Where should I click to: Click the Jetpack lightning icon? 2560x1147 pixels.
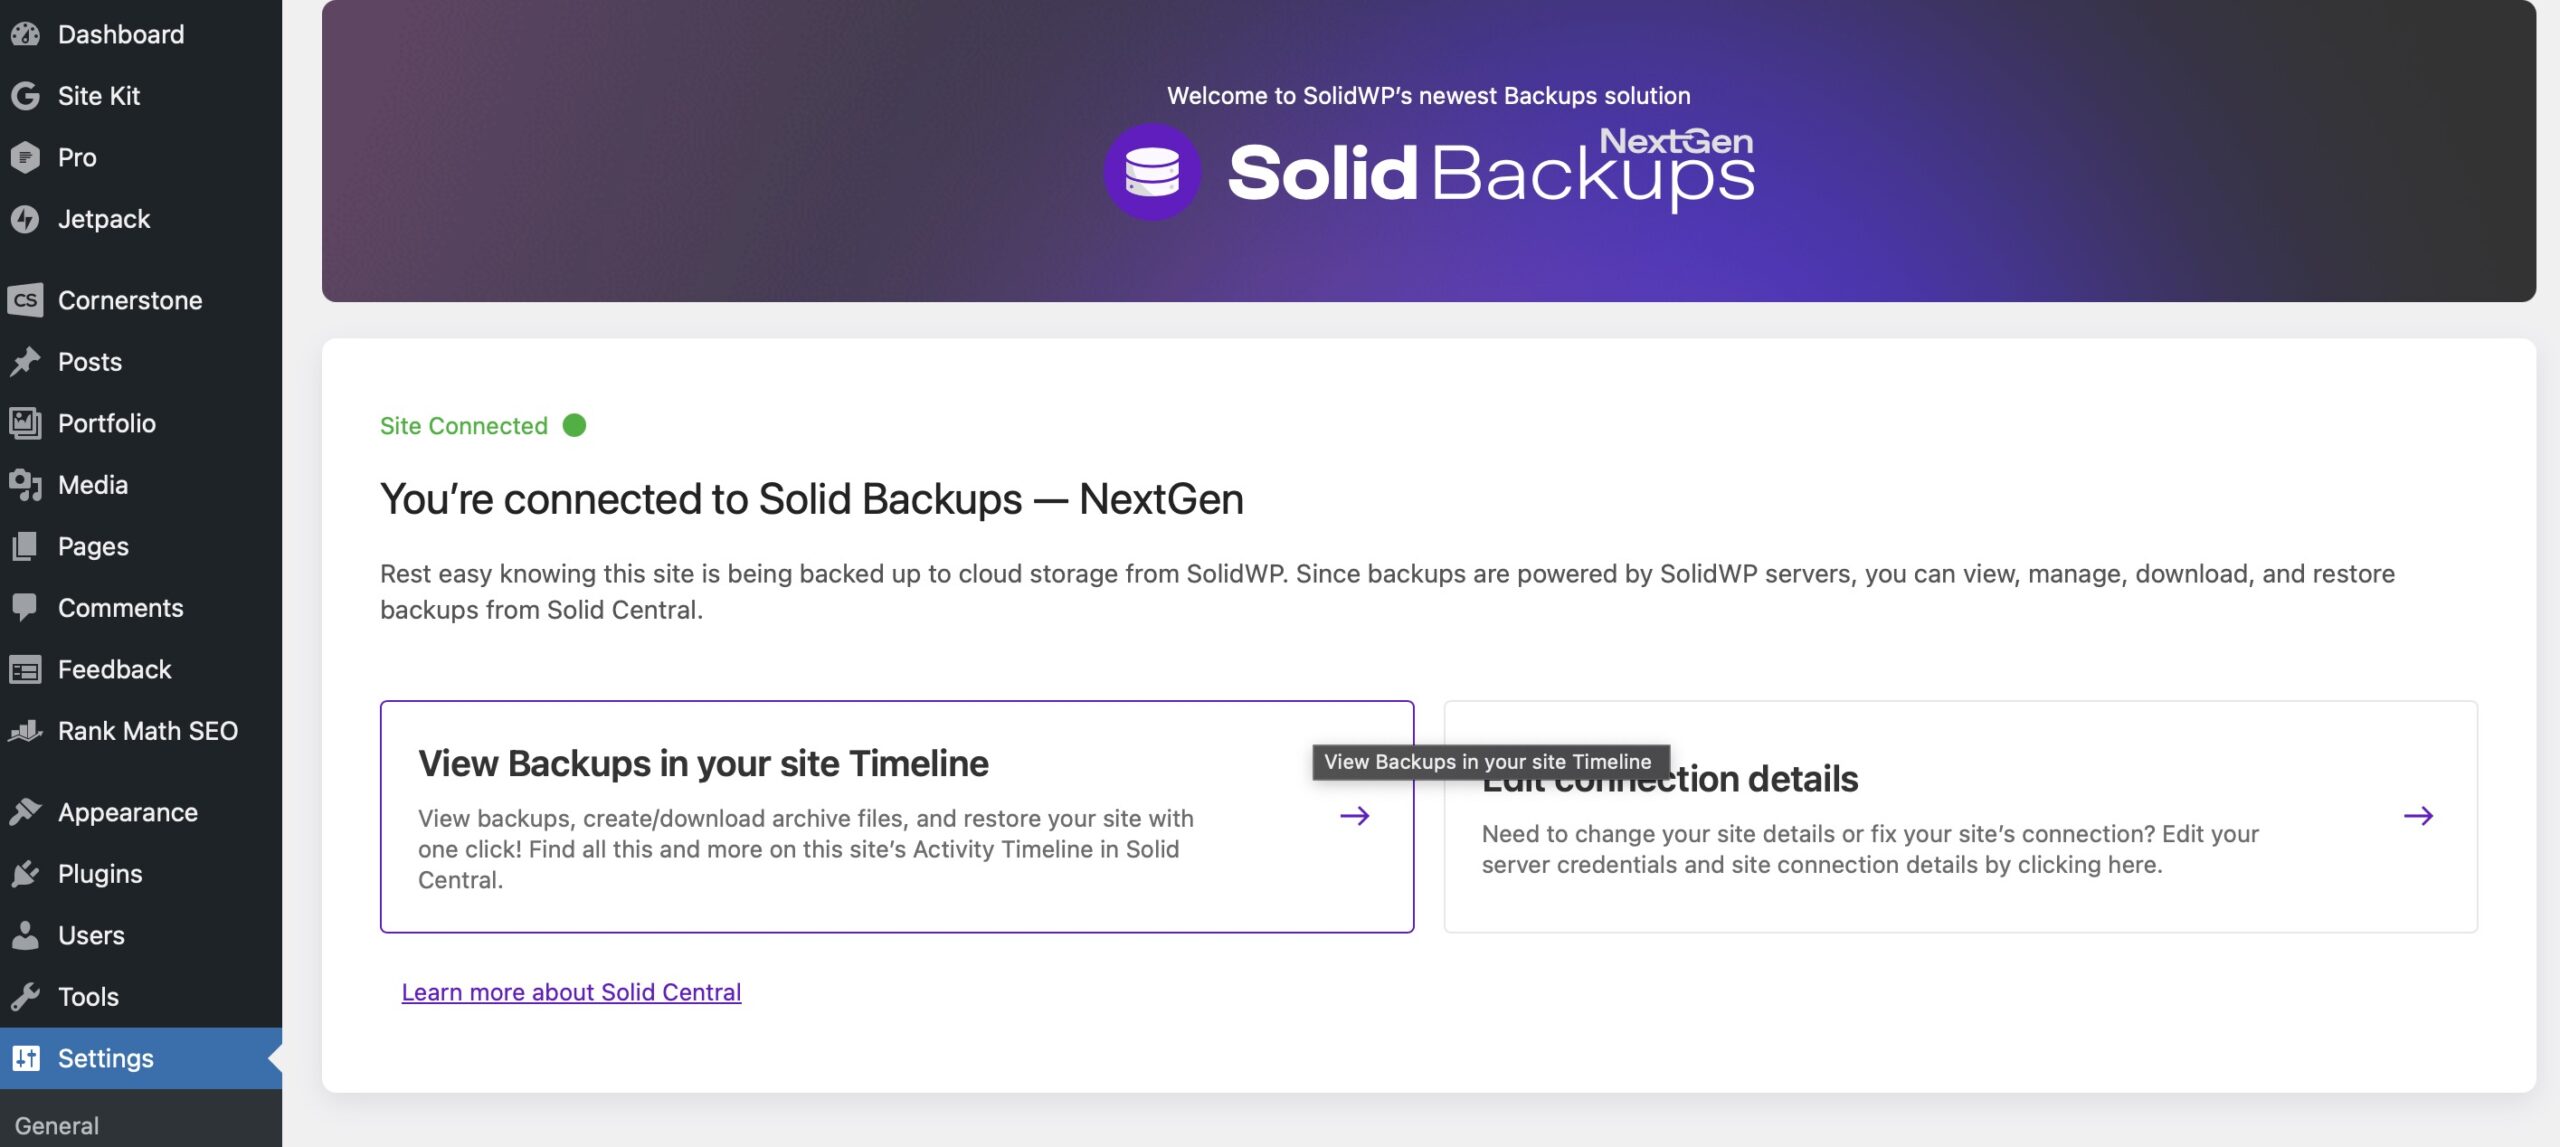[25, 219]
